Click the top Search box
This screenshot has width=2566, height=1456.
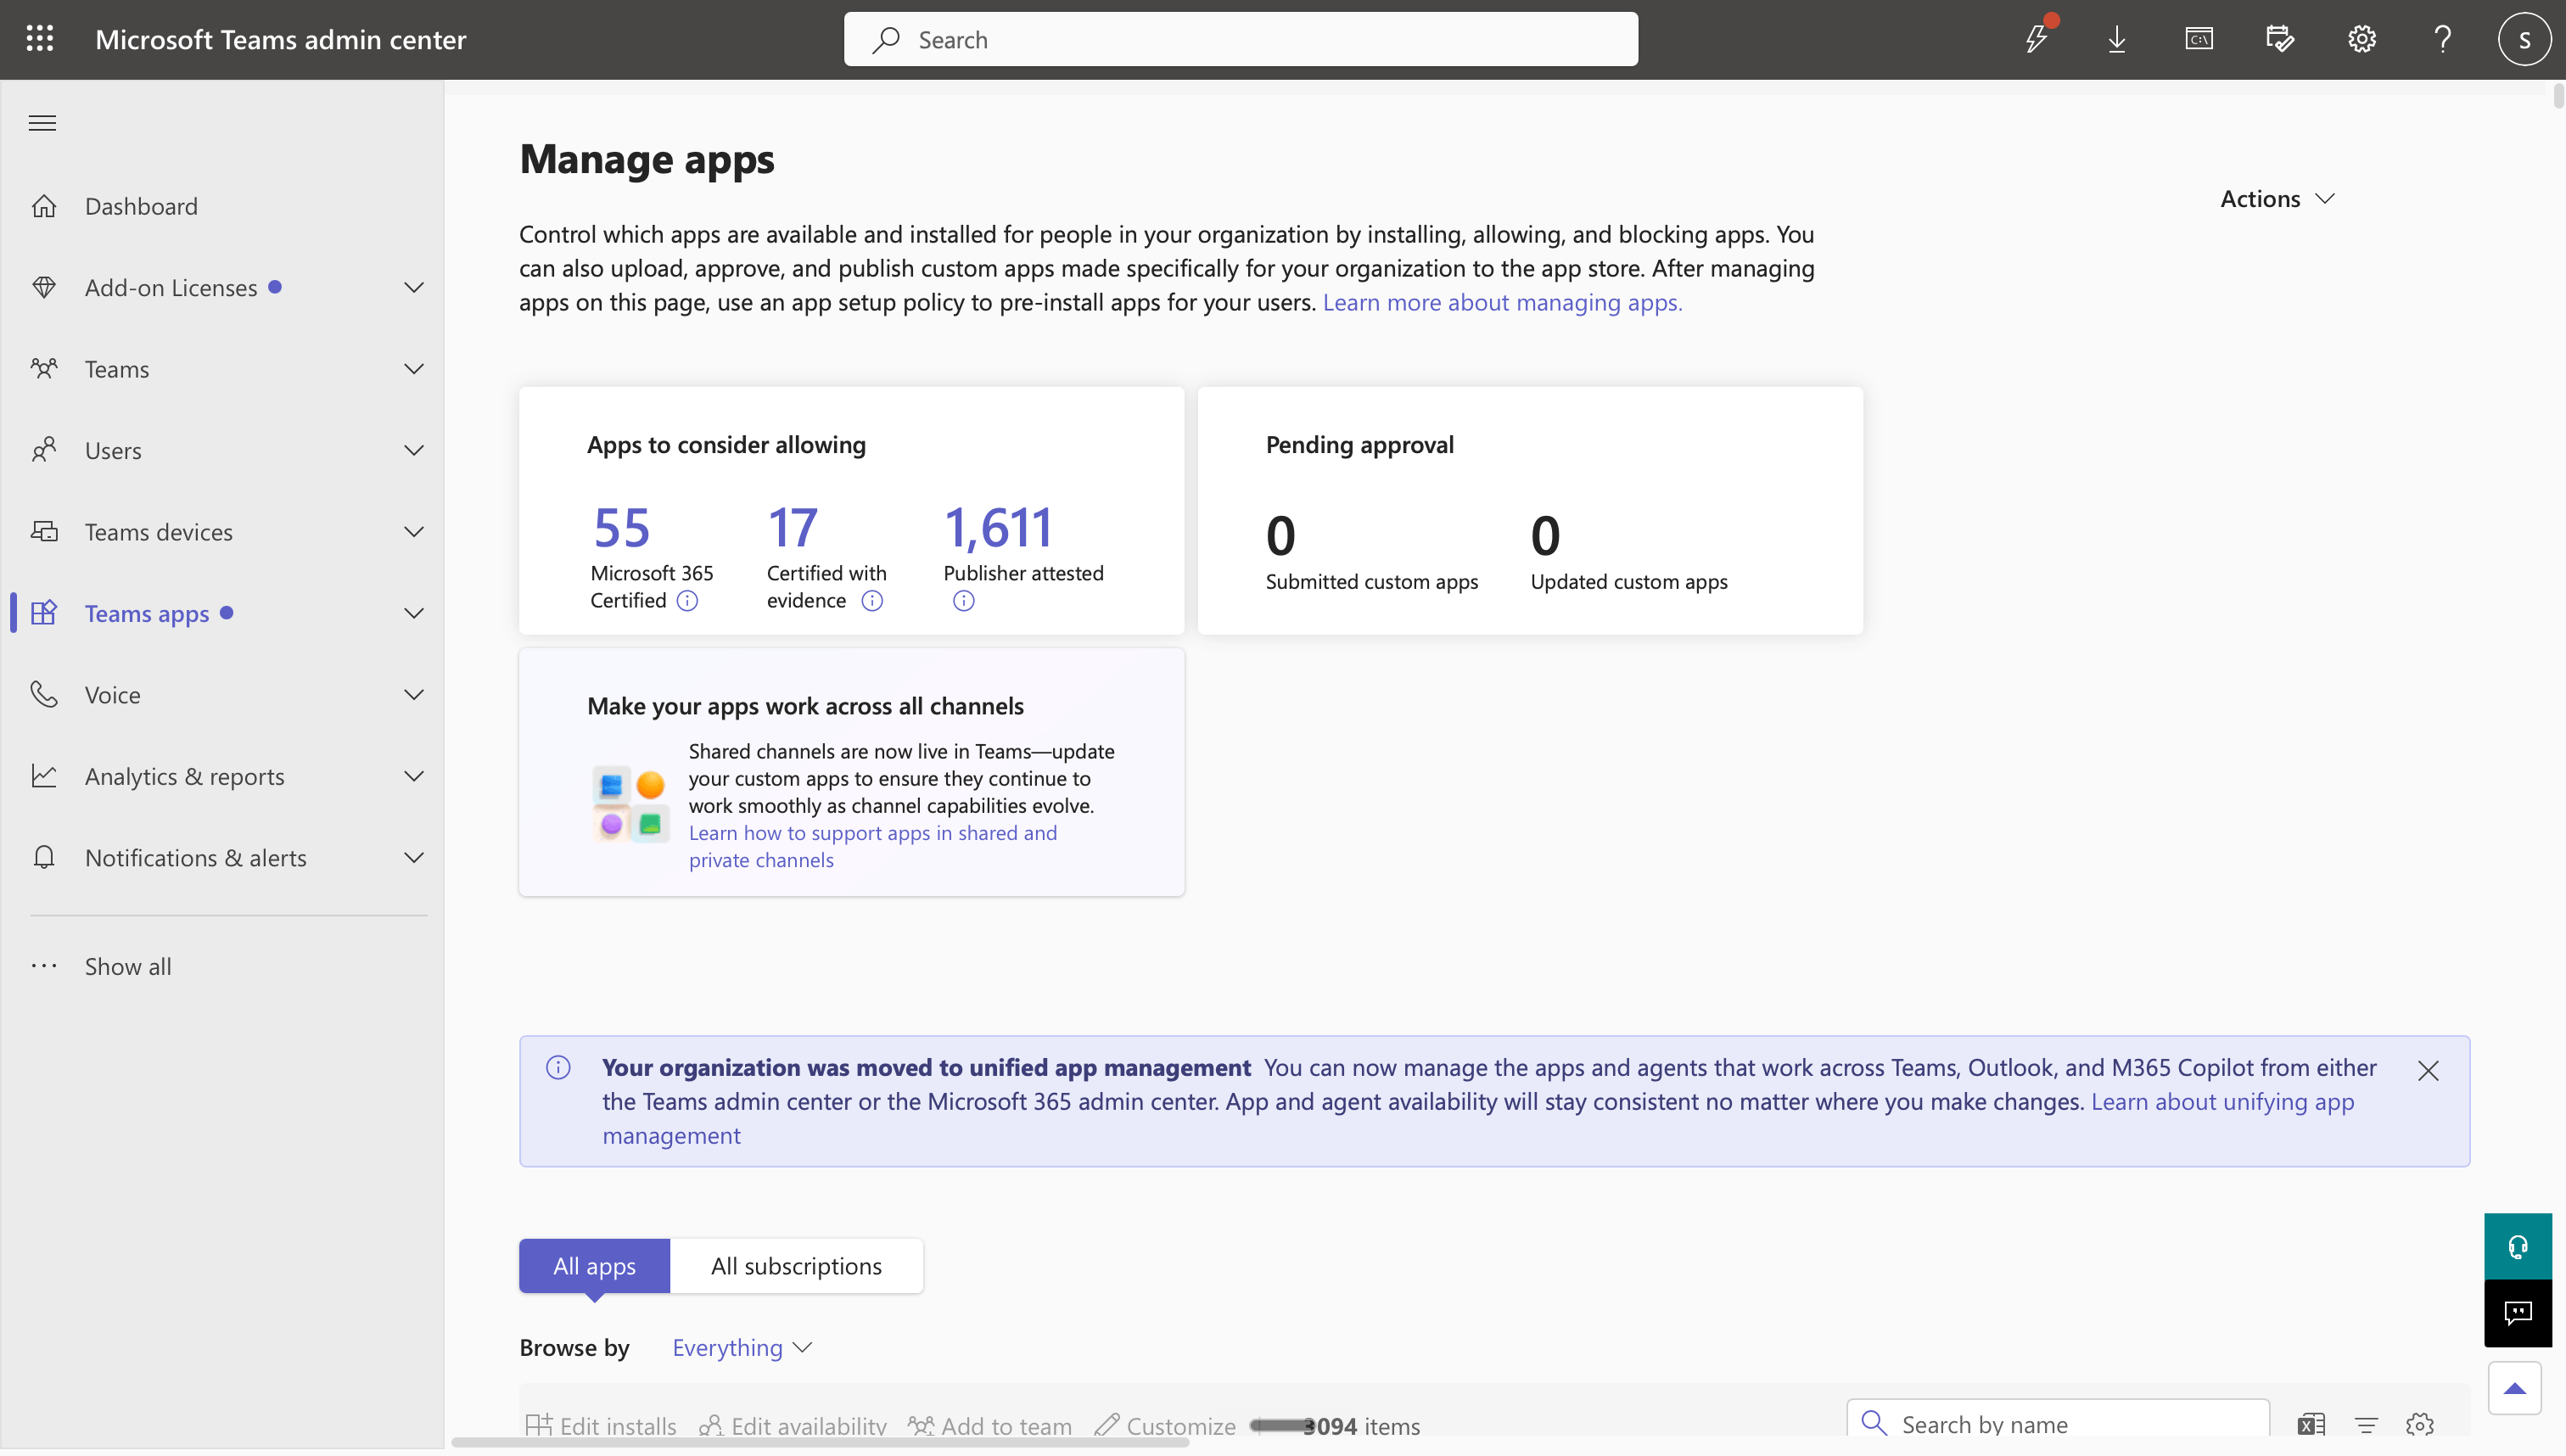pos(1240,39)
